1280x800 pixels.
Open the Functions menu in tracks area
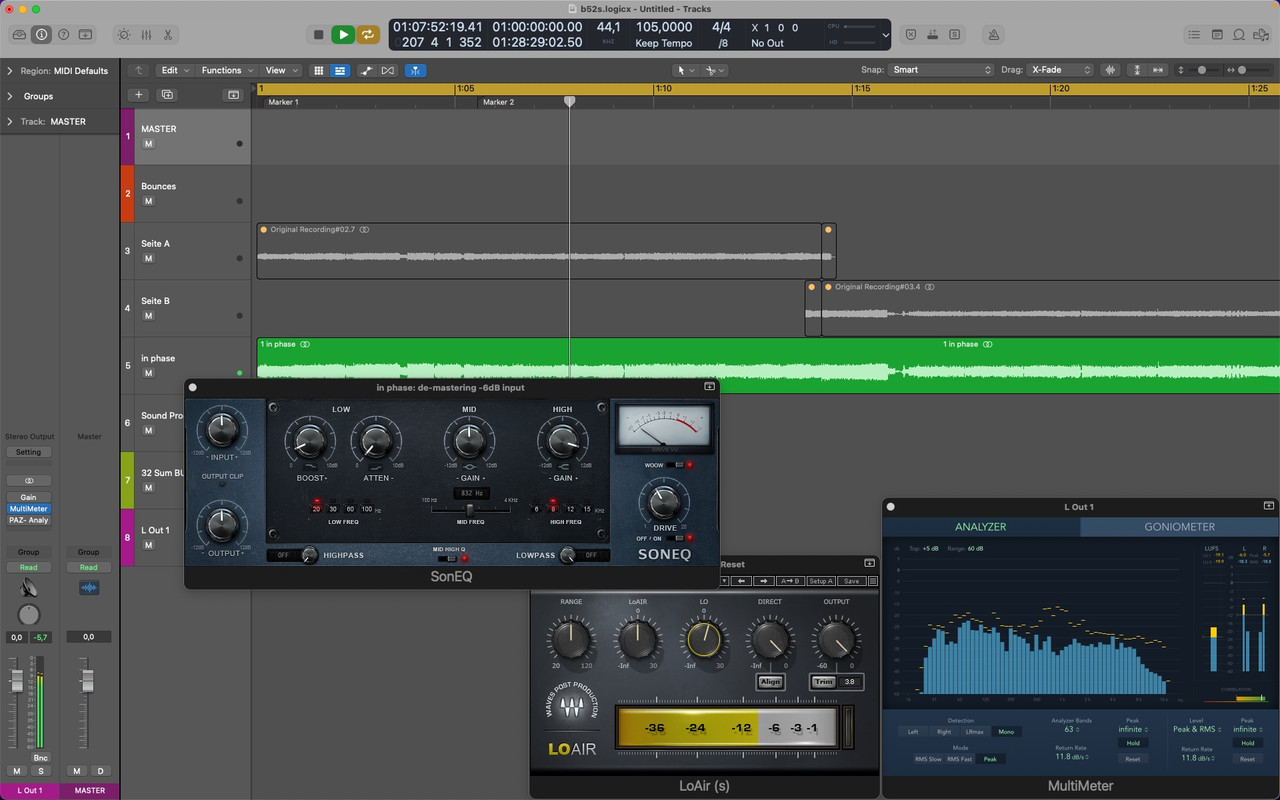point(226,70)
